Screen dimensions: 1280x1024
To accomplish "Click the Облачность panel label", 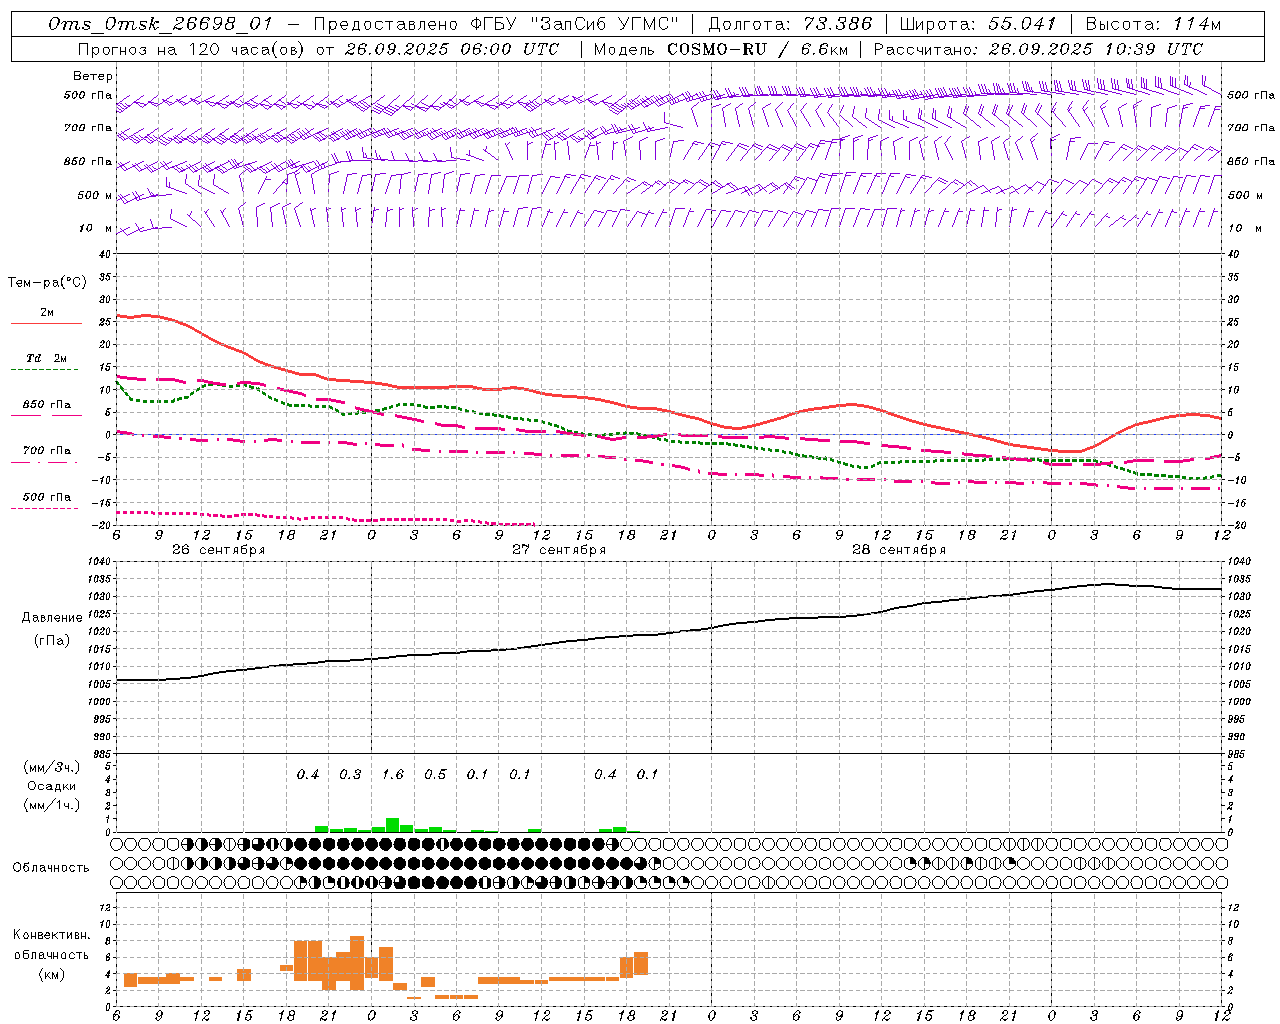I will 51,868.
